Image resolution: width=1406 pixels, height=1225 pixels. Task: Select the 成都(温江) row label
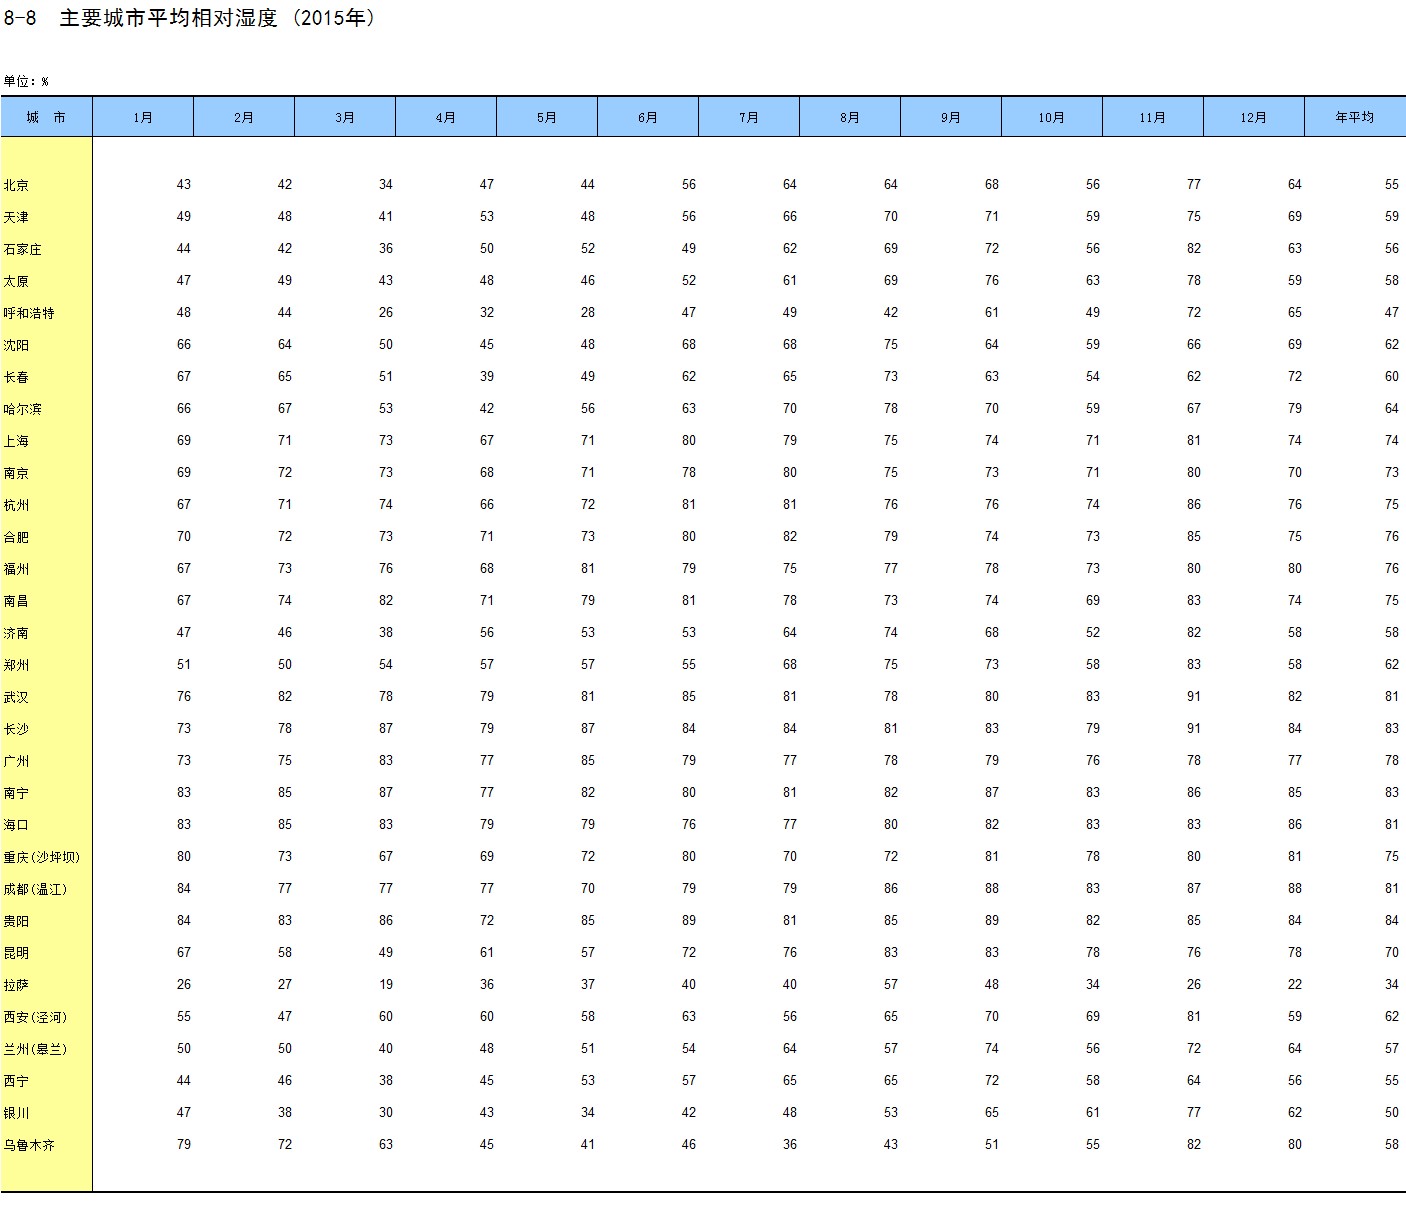click(35, 889)
